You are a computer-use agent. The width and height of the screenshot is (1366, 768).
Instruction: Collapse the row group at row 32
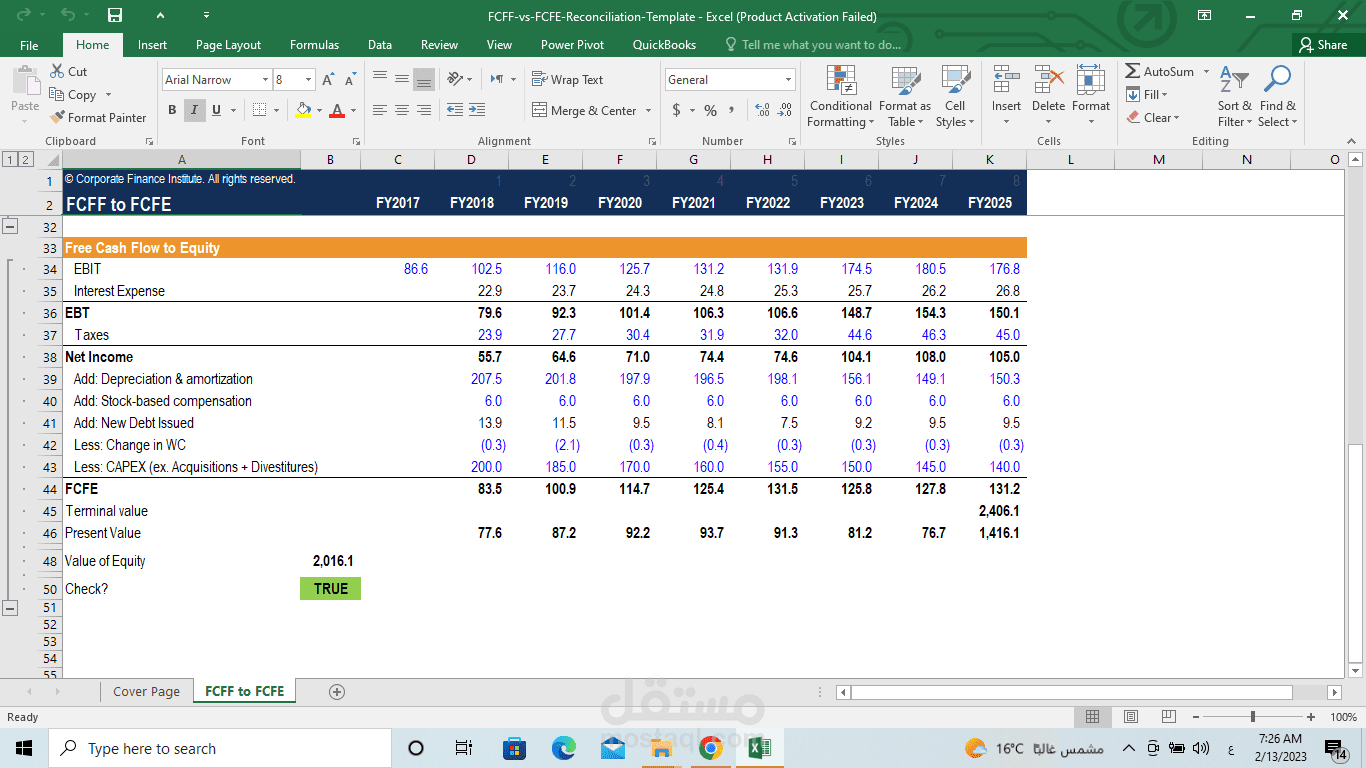tap(10, 227)
